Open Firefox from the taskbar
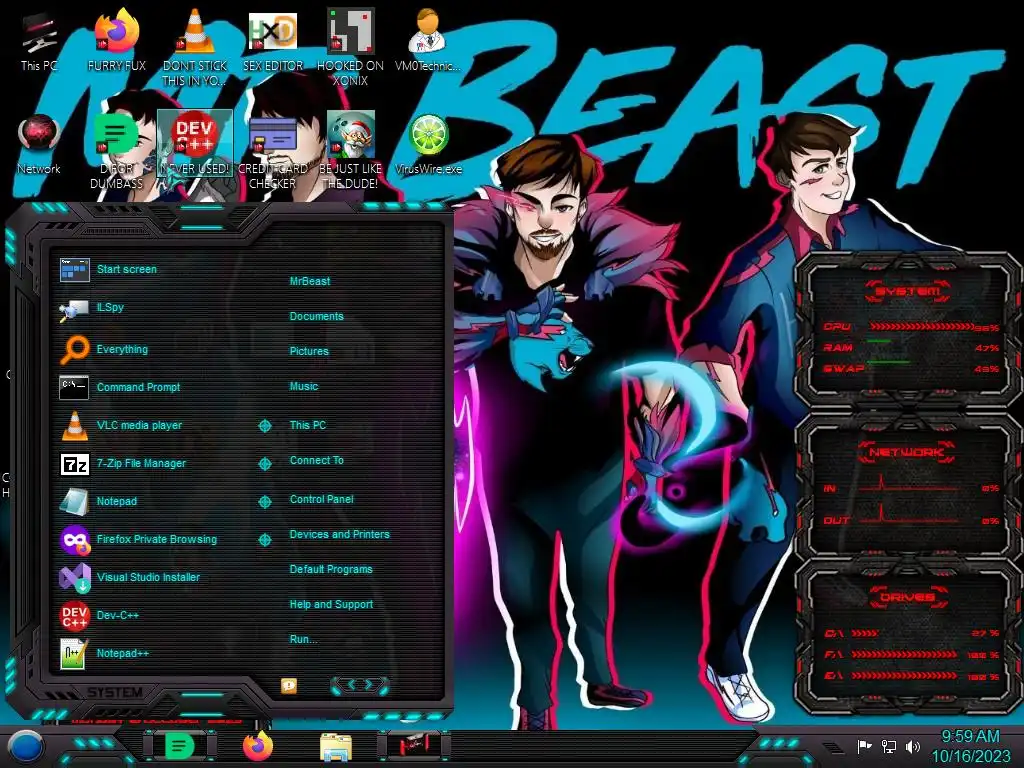This screenshot has width=1024, height=768. click(x=258, y=746)
